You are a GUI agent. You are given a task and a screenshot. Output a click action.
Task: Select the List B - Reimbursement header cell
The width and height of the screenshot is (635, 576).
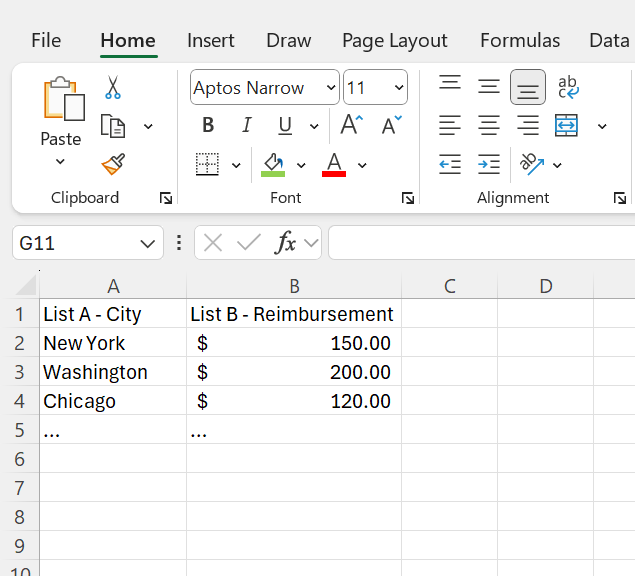tap(294, 314)
